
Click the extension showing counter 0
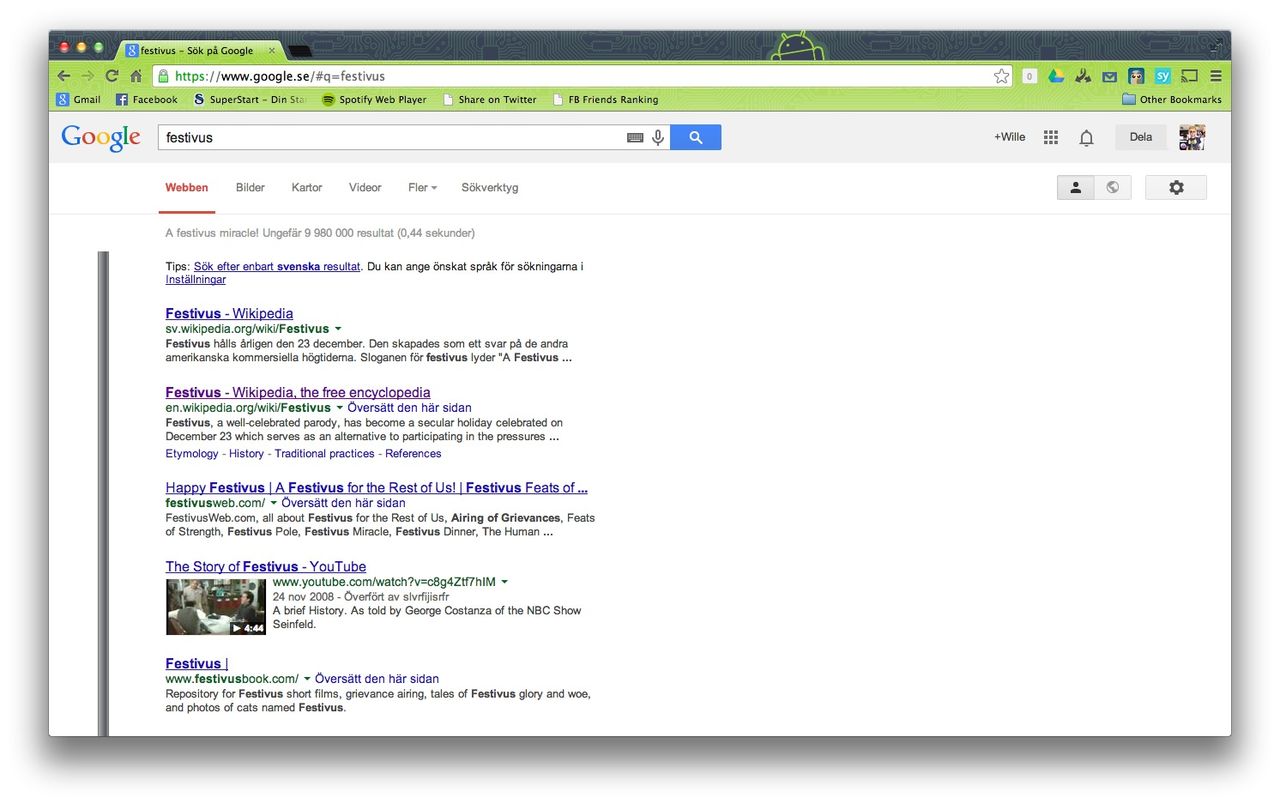click(x=1029, y=76)
